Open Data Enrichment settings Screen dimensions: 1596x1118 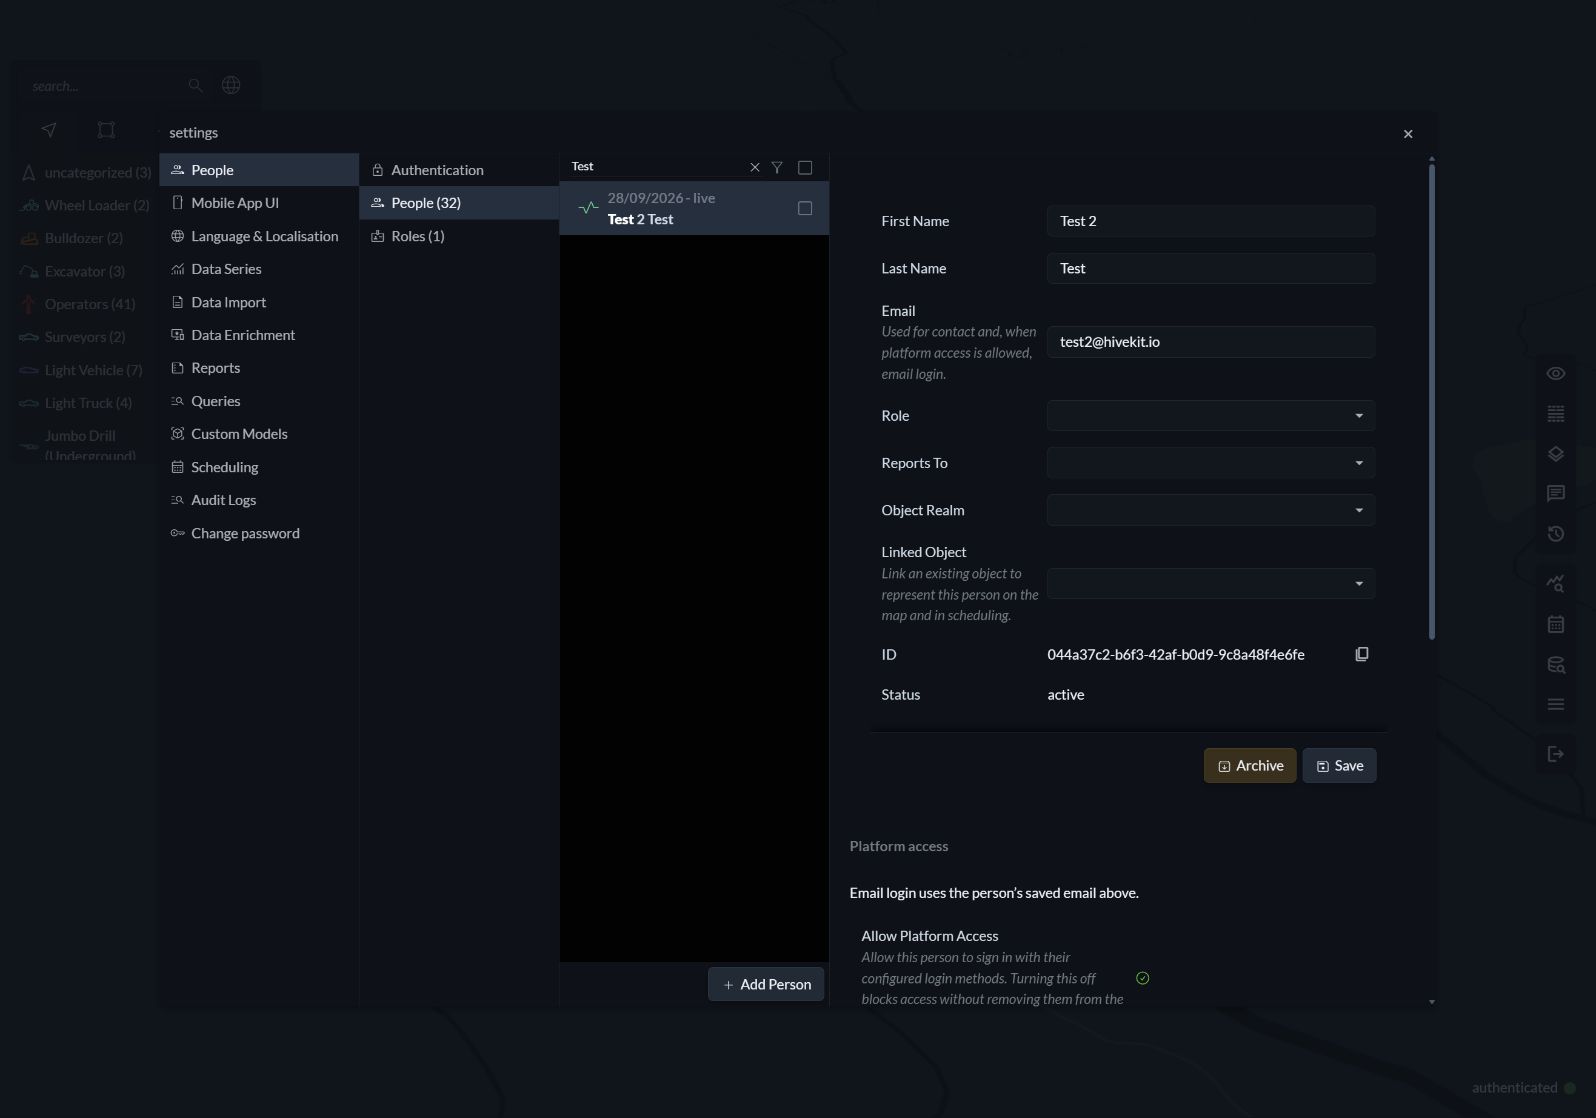[x=259, y=335]
